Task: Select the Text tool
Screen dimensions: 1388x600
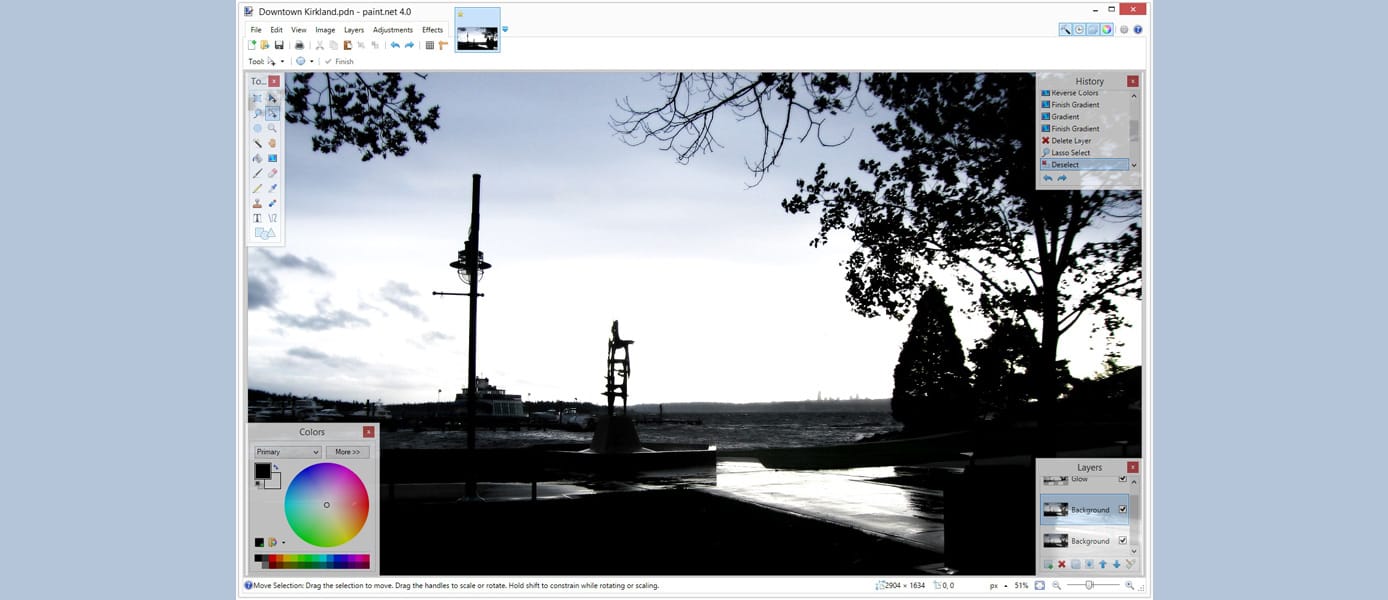Action: coord(257,218)
